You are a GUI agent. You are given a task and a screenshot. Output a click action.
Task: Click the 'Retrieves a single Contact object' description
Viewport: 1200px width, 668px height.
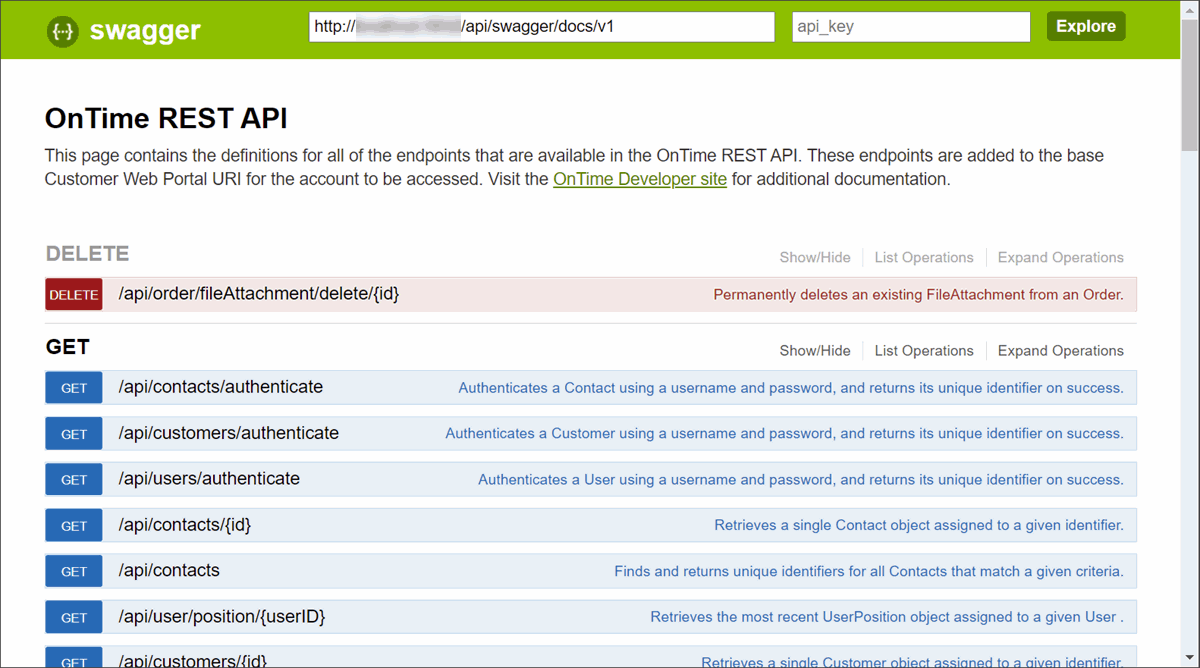[x=919, y=526]
